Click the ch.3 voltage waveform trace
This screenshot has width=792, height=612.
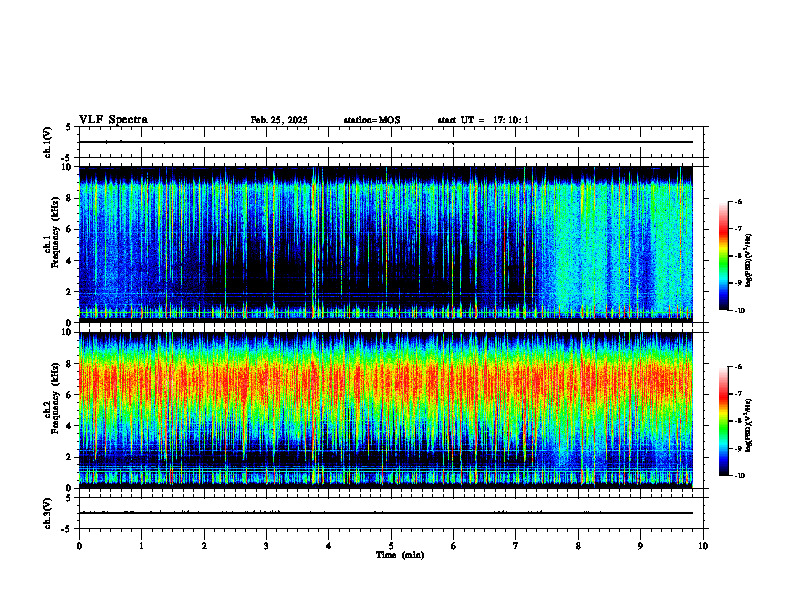tap(386, 513)
